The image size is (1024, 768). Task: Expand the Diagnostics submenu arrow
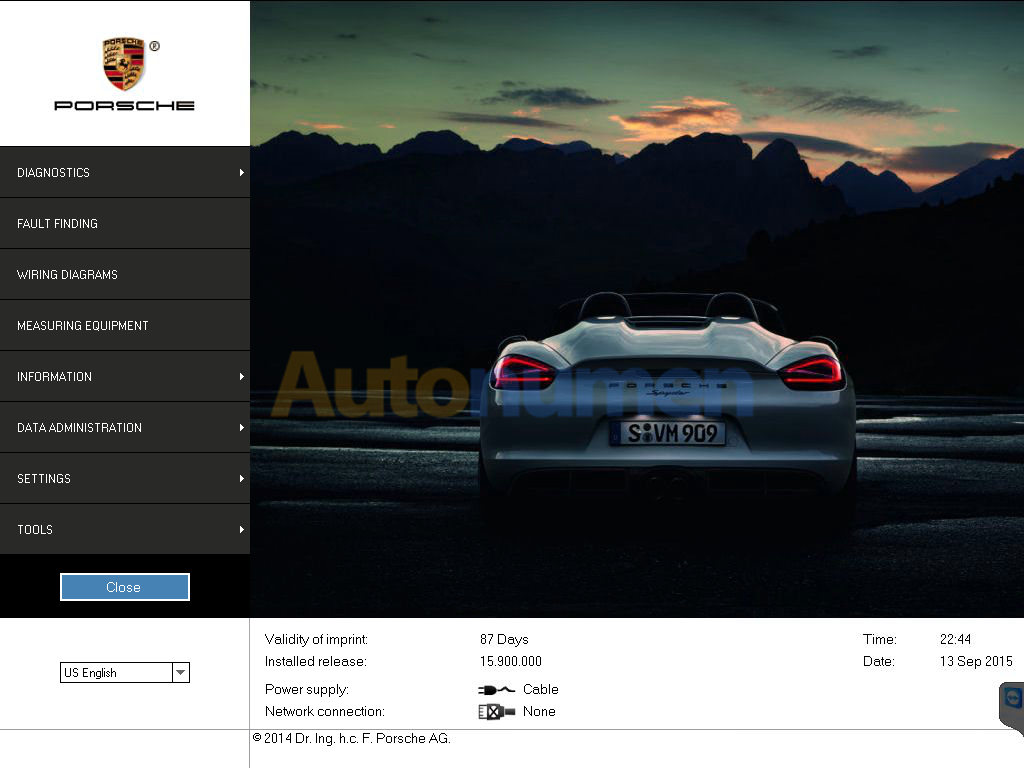[x=241, y=173]
